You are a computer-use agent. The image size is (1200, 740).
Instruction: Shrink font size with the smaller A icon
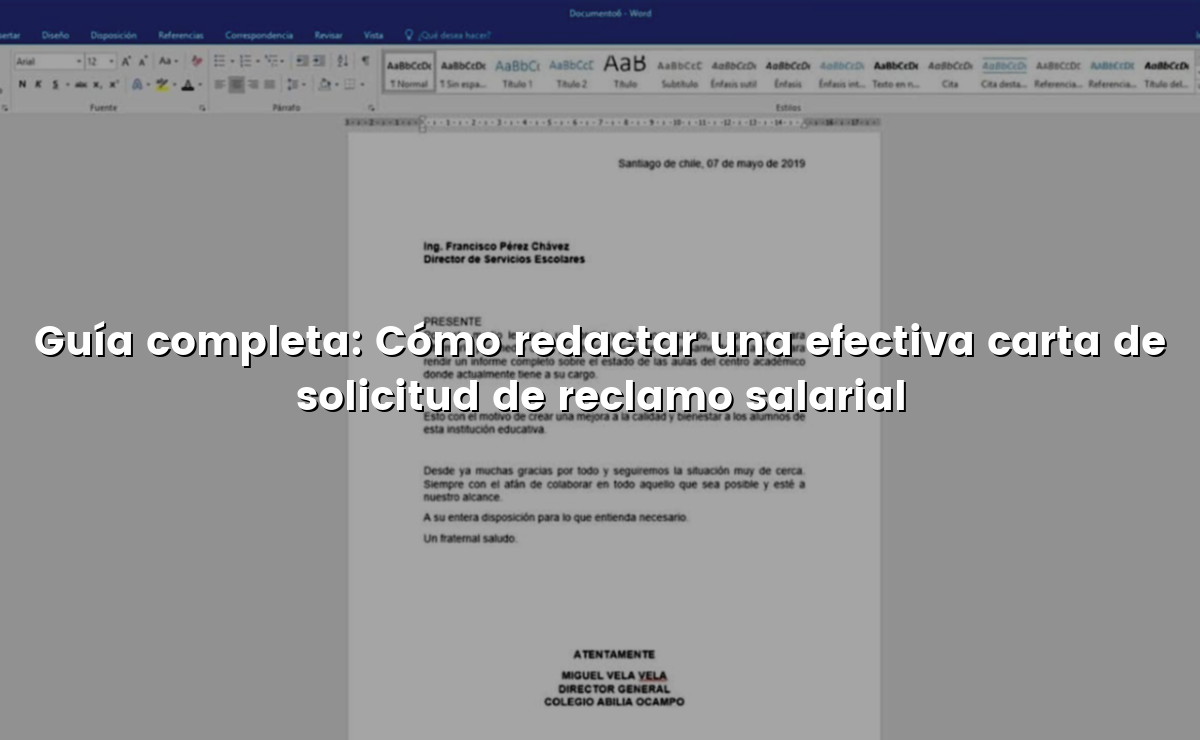(x=143, y=62)
